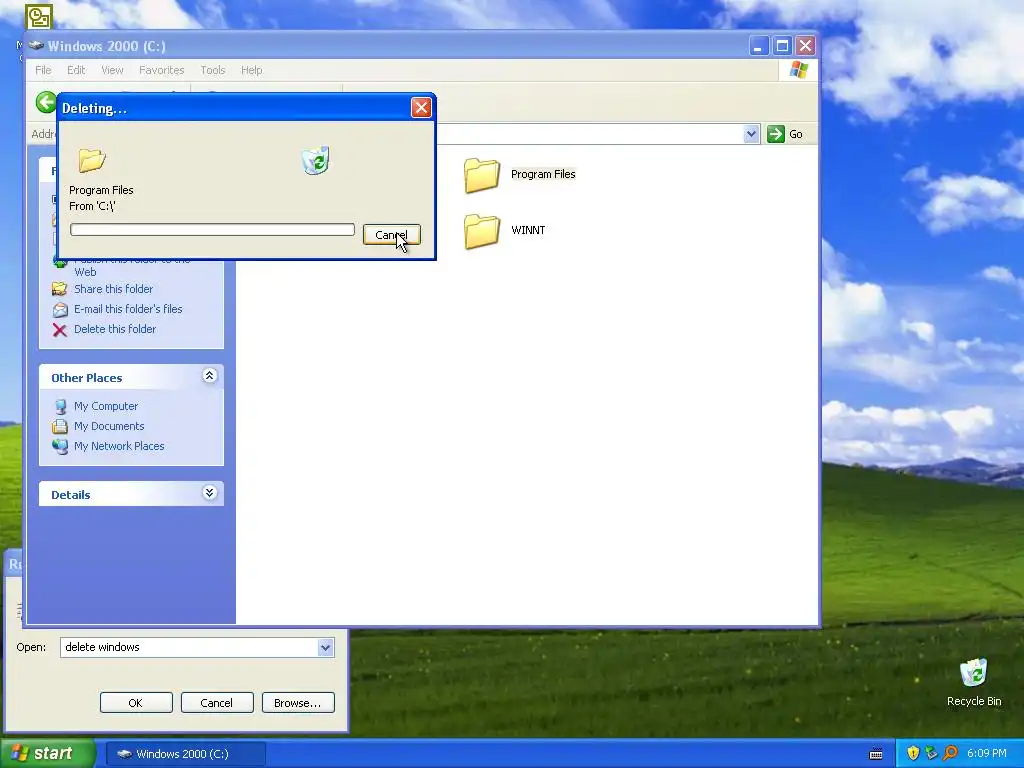
Task: Click the recycle bin icon in Deleting dialog
Action: pyautogui.click(x=316, y=160)
